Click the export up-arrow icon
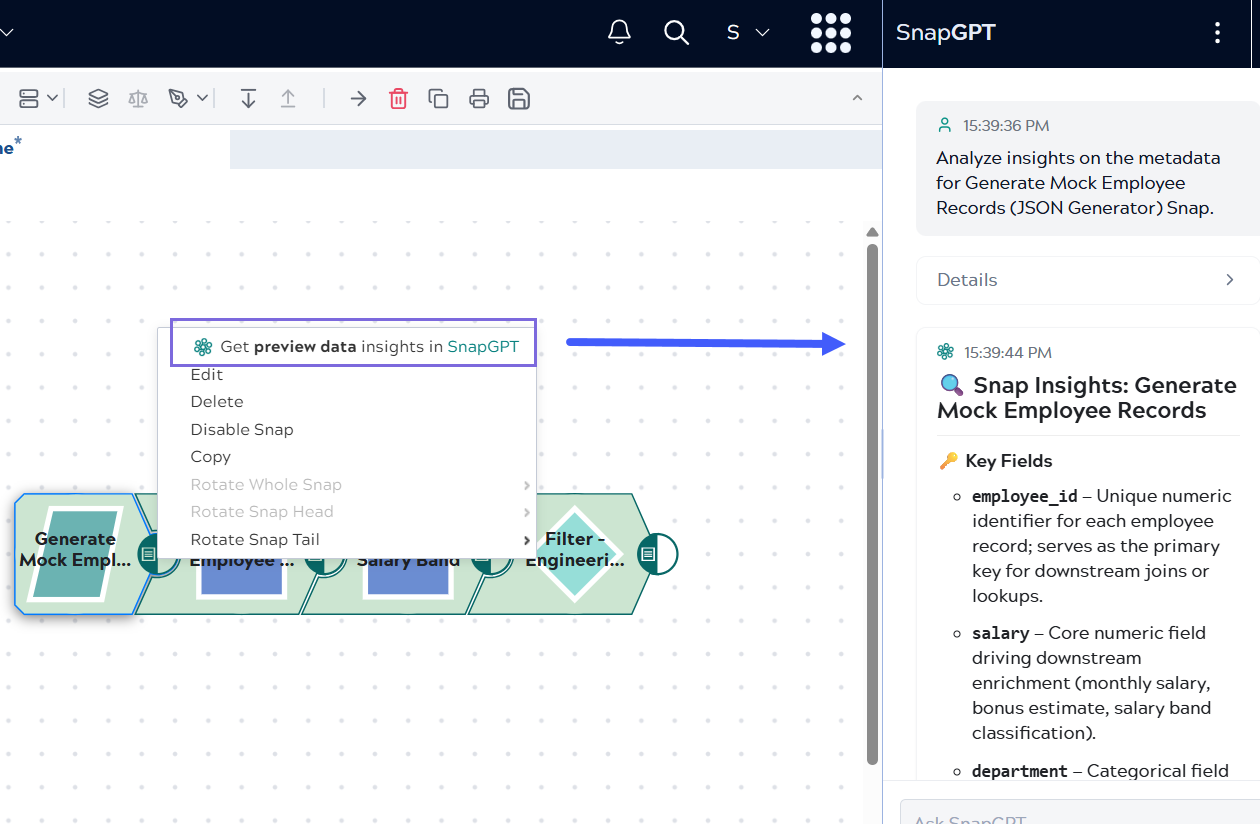The image size is (1260, 824). (288, 98)
